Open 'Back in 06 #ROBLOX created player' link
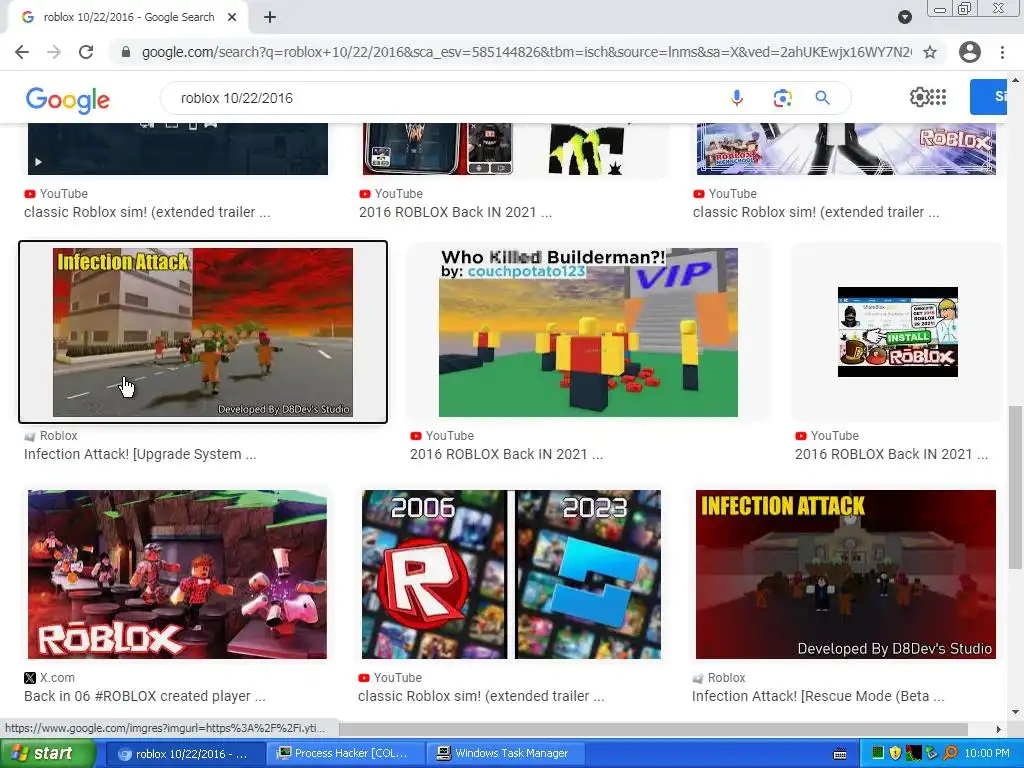The width and height of the screenshot is (1024, 768). pos(144,696)
